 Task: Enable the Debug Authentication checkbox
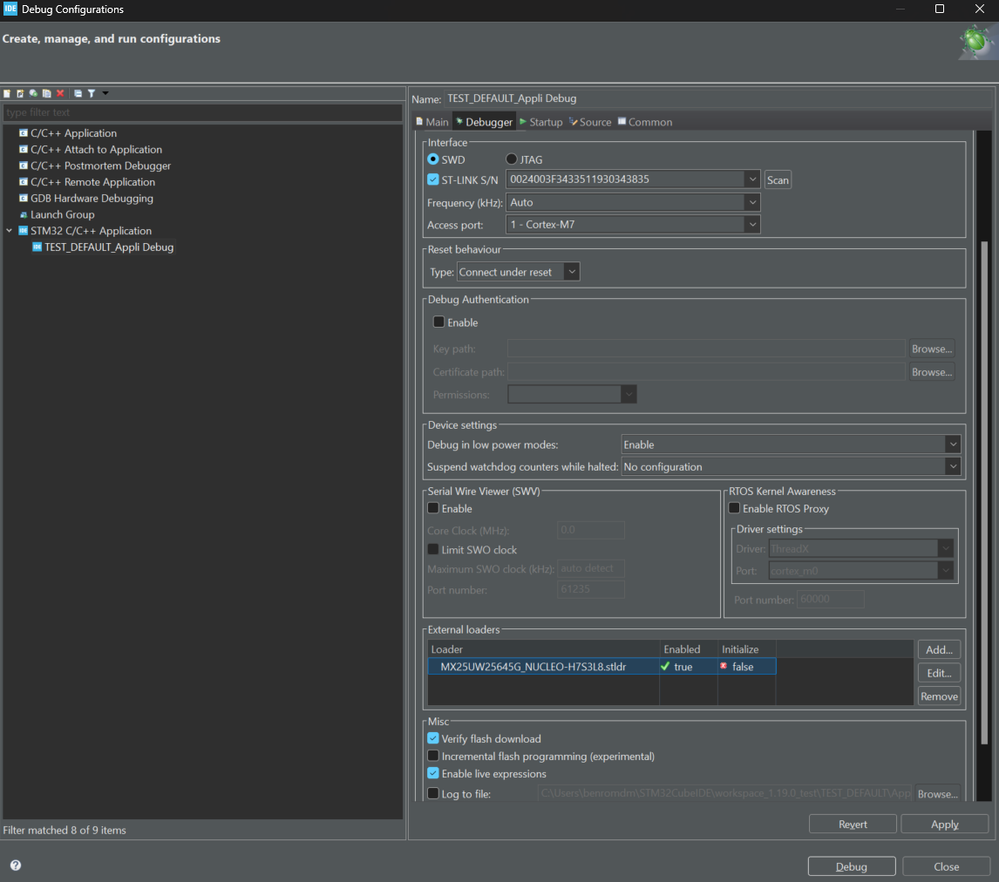pyautogui.click(x=439, y=322)
